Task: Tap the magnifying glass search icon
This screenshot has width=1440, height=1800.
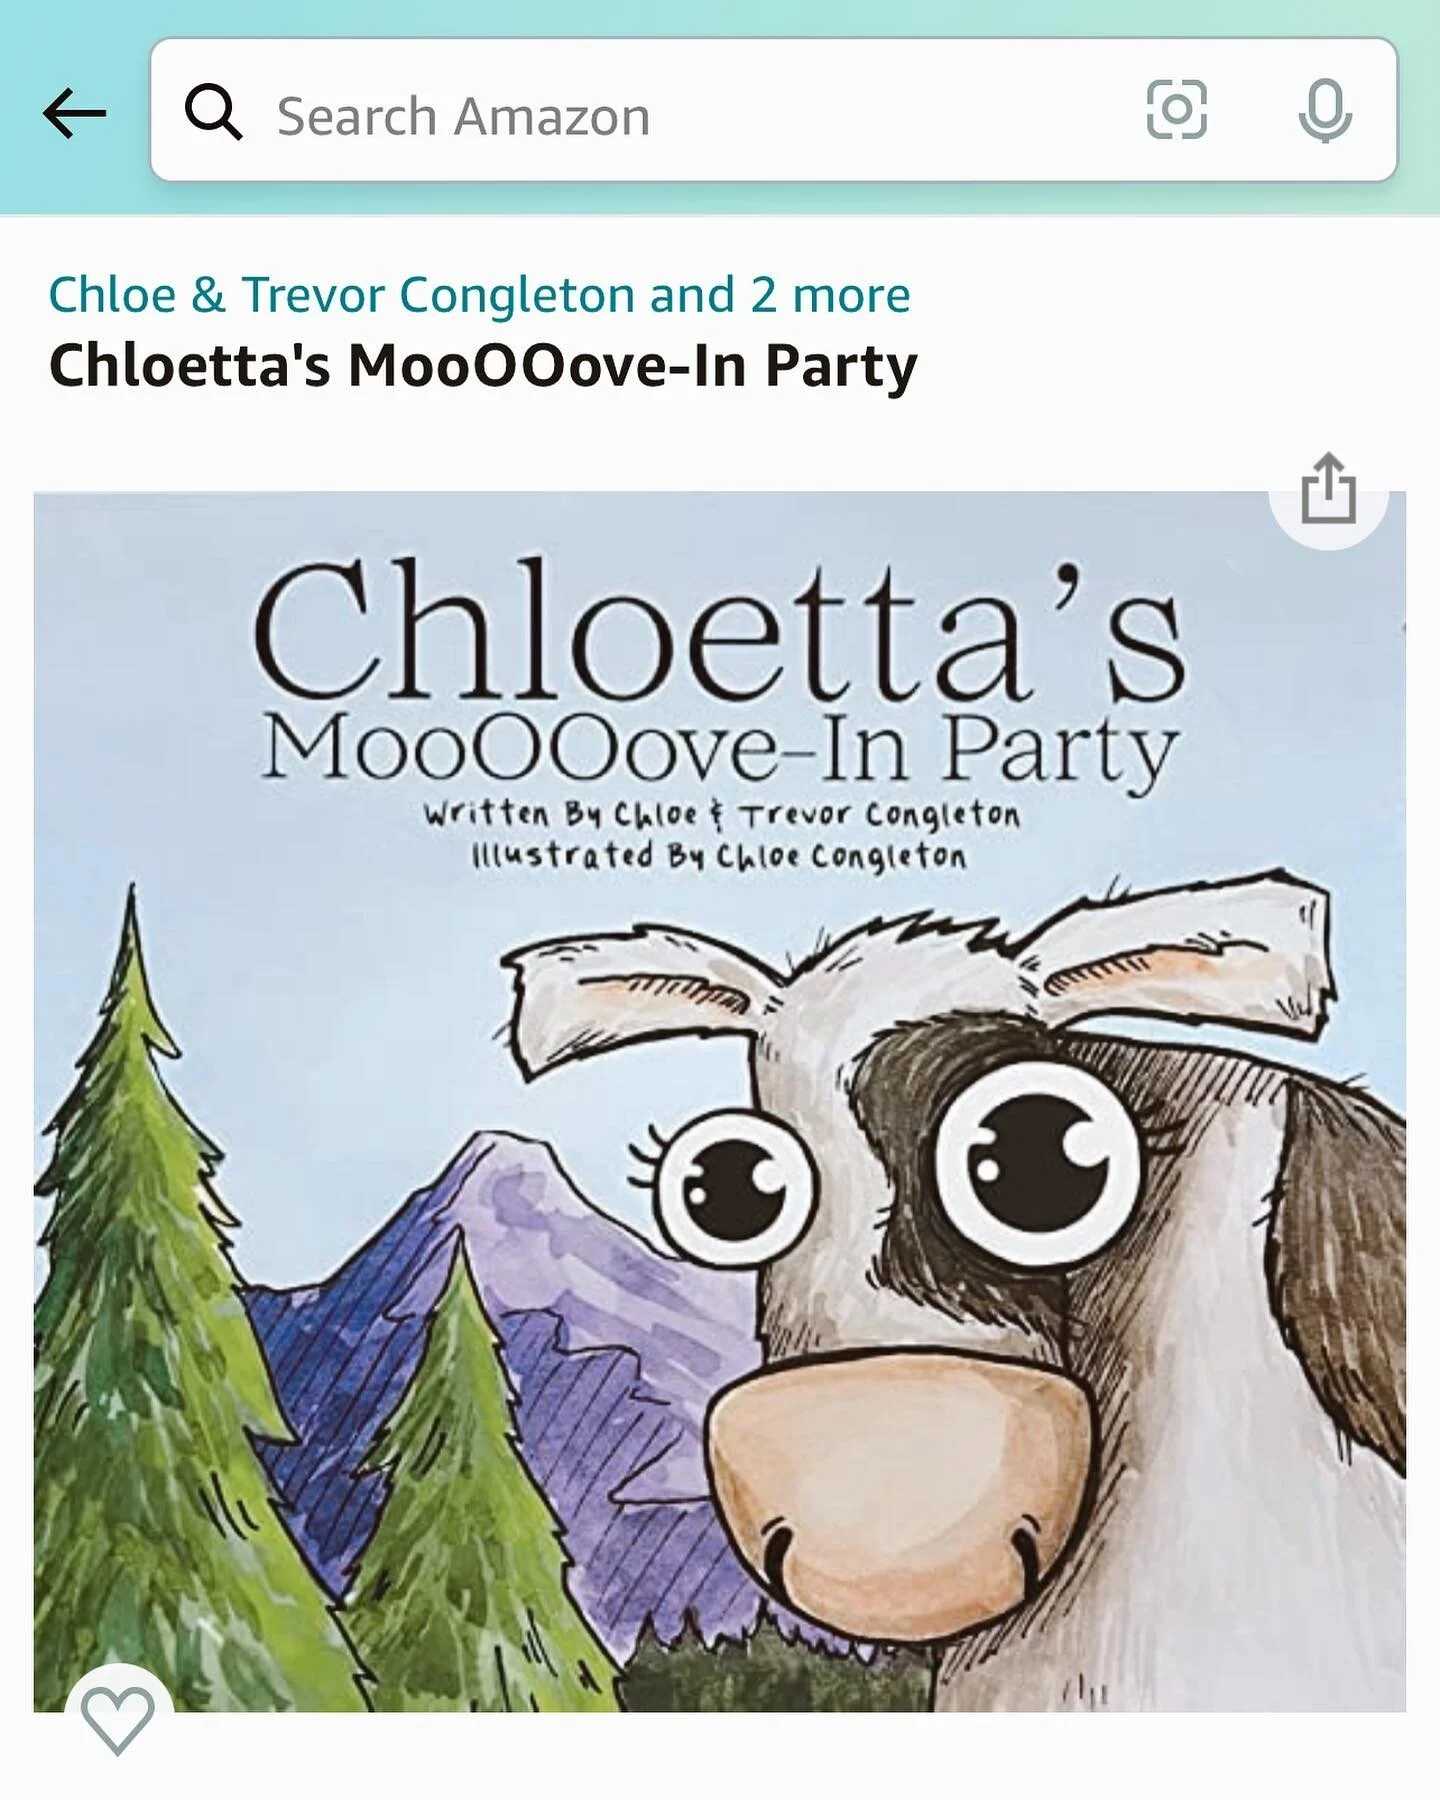Action: coord(213,112)
